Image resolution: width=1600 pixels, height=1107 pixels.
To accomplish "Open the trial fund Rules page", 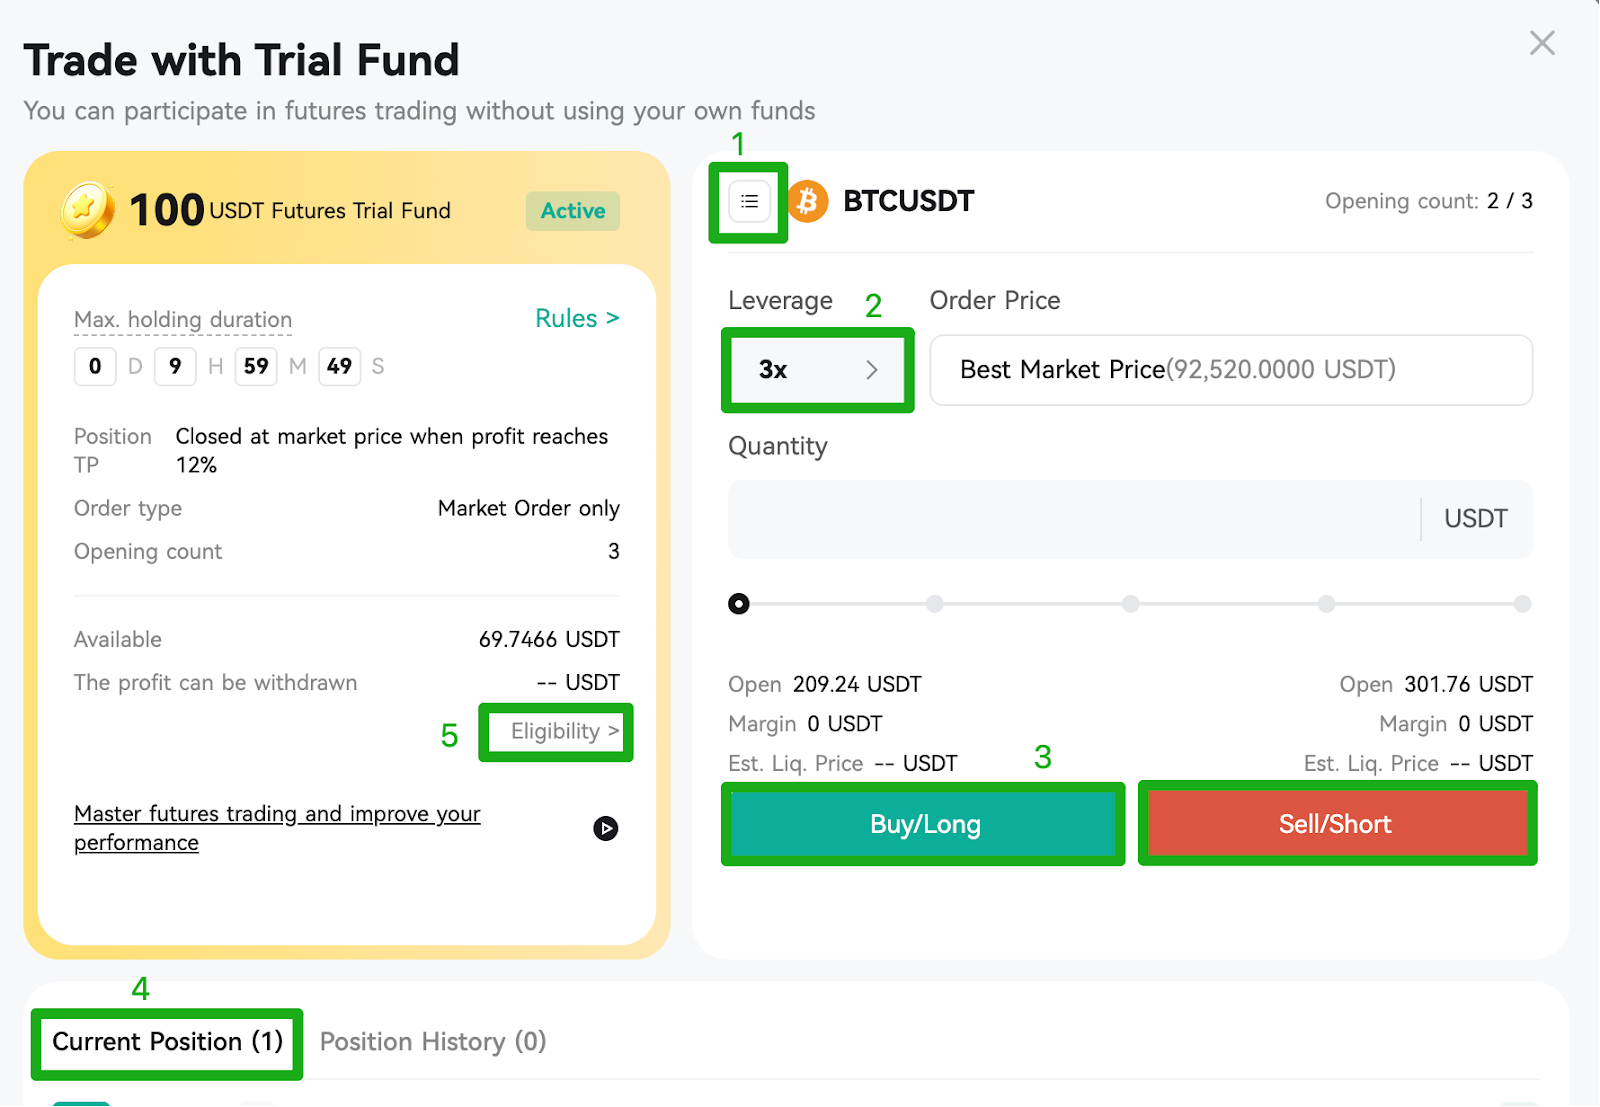I will 577,318.
